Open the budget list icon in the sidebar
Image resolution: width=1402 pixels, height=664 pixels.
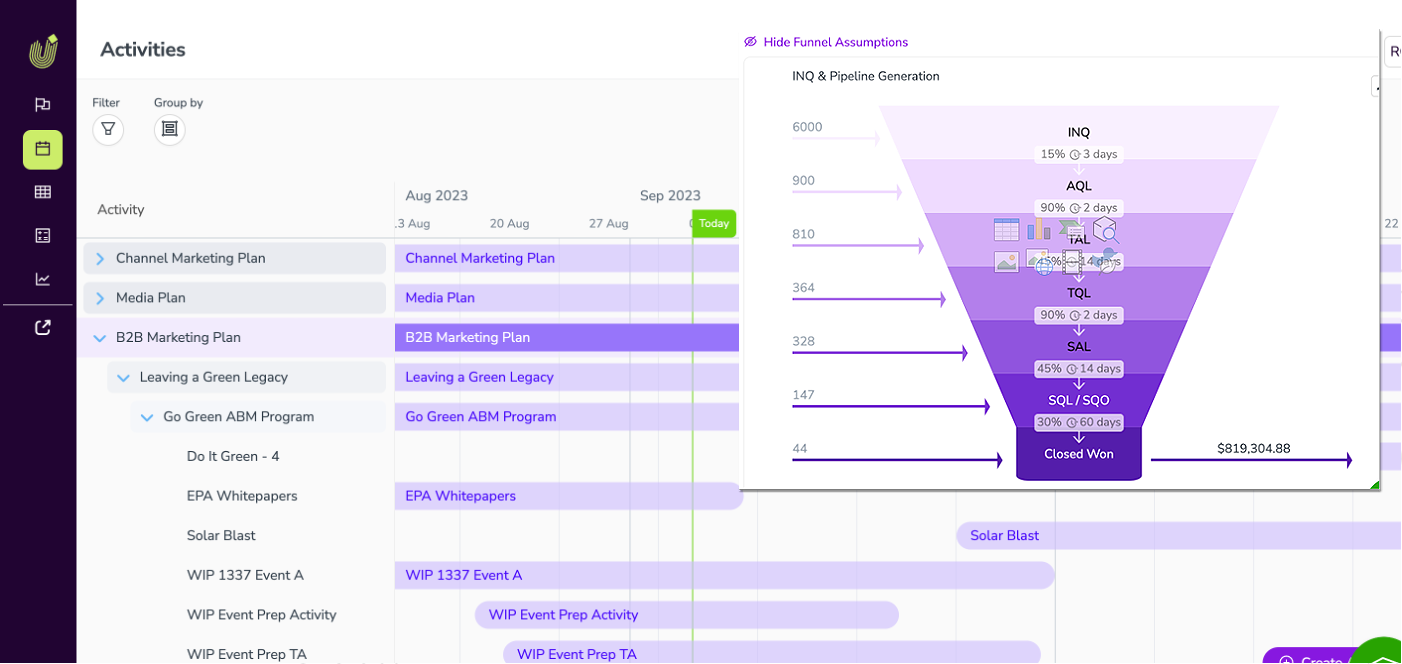pyautogui.click(x=42, y=236)
